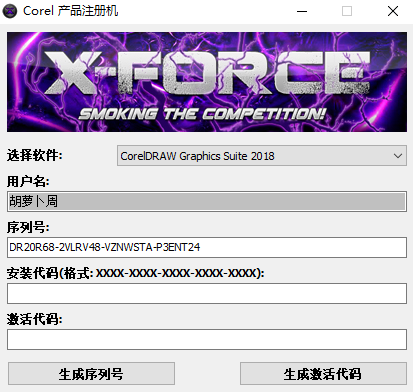The width and height of the screenshot is (413, 392).
Task: Focus the empty 安装代码 input field
Action: pos(207,293)
